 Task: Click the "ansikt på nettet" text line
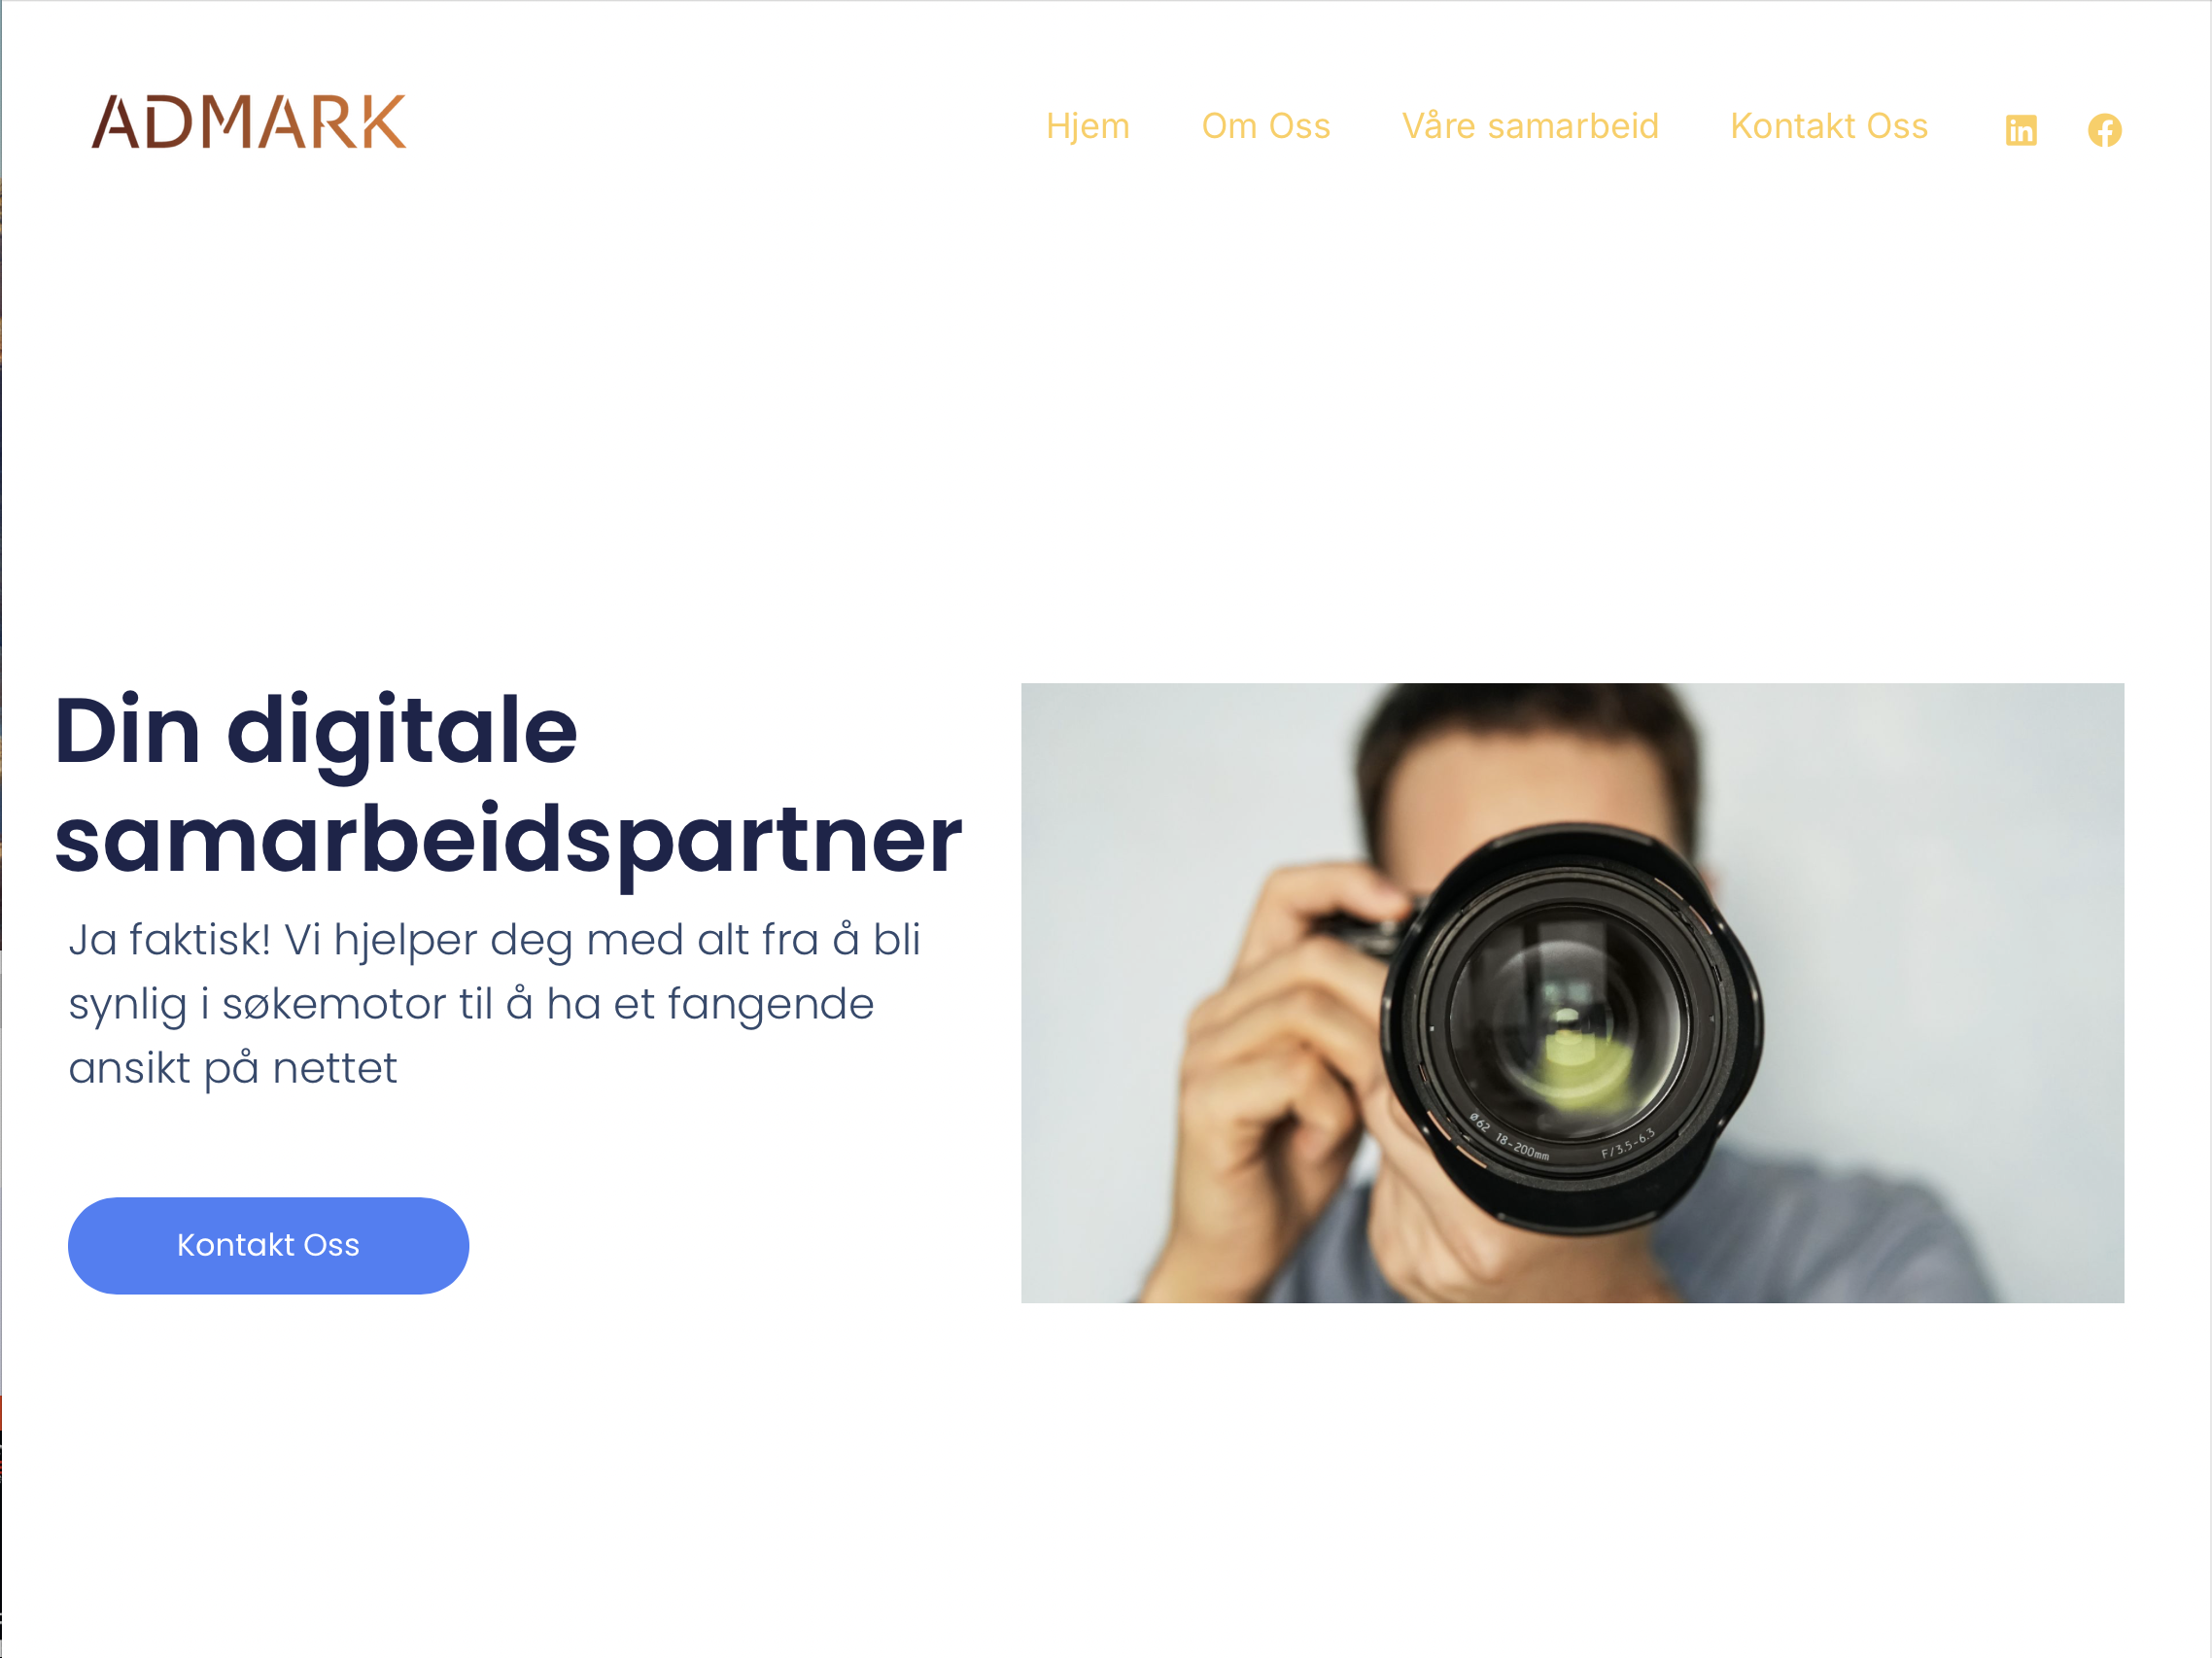[x=232, y=1068]
